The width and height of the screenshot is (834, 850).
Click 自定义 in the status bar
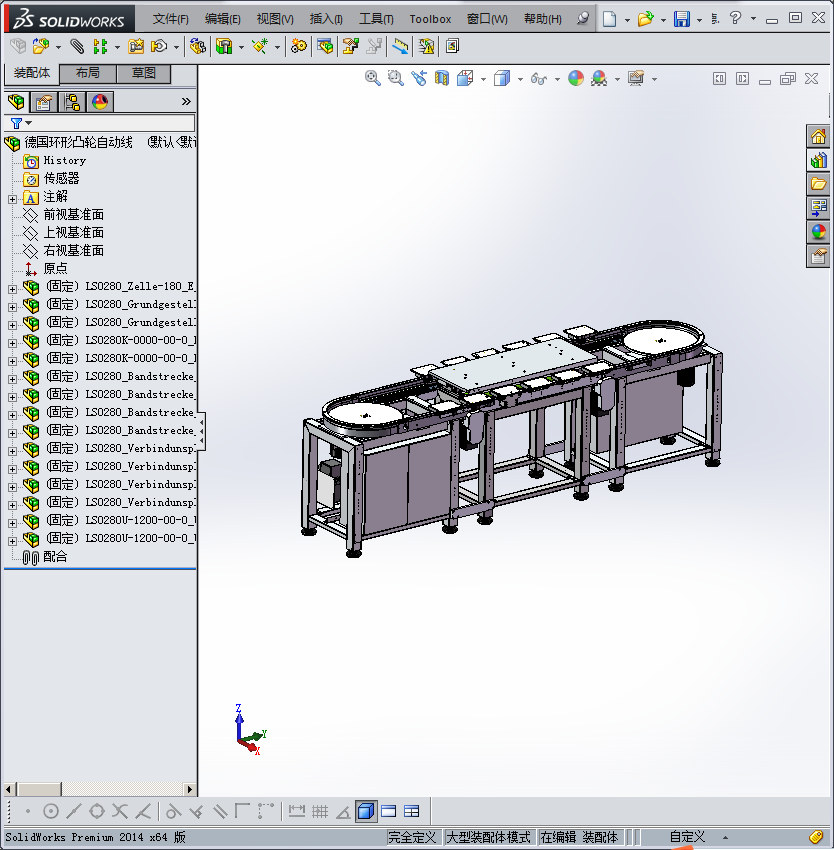tap(687, 837)
